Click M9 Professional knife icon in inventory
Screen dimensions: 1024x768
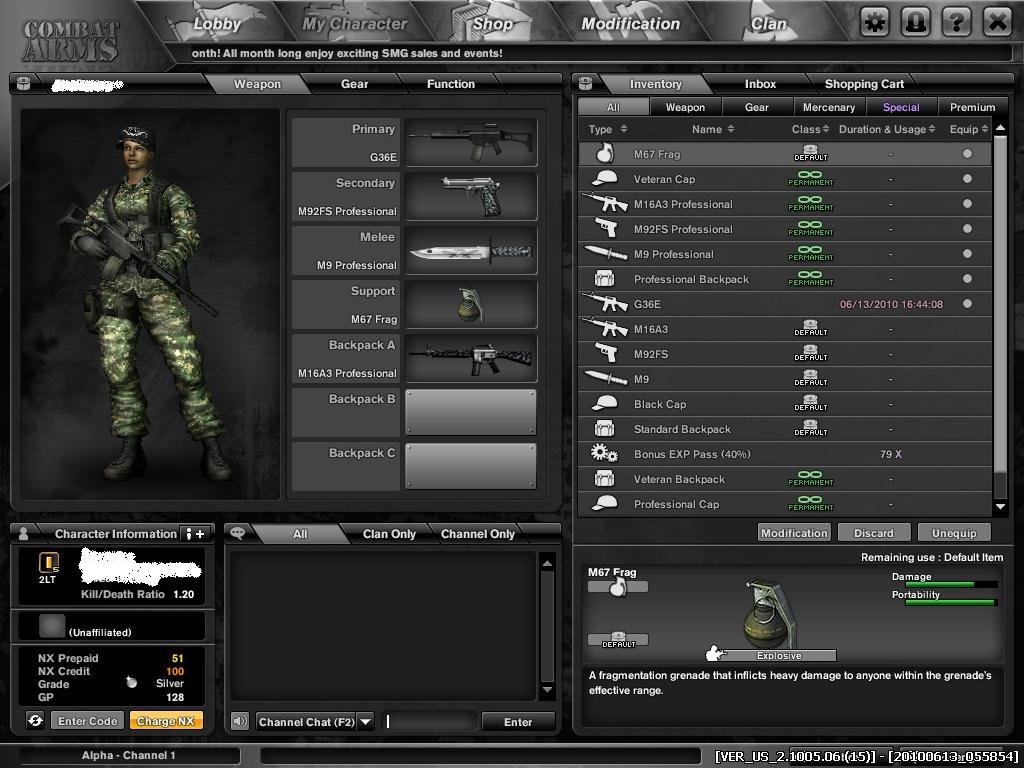[605, 253]
